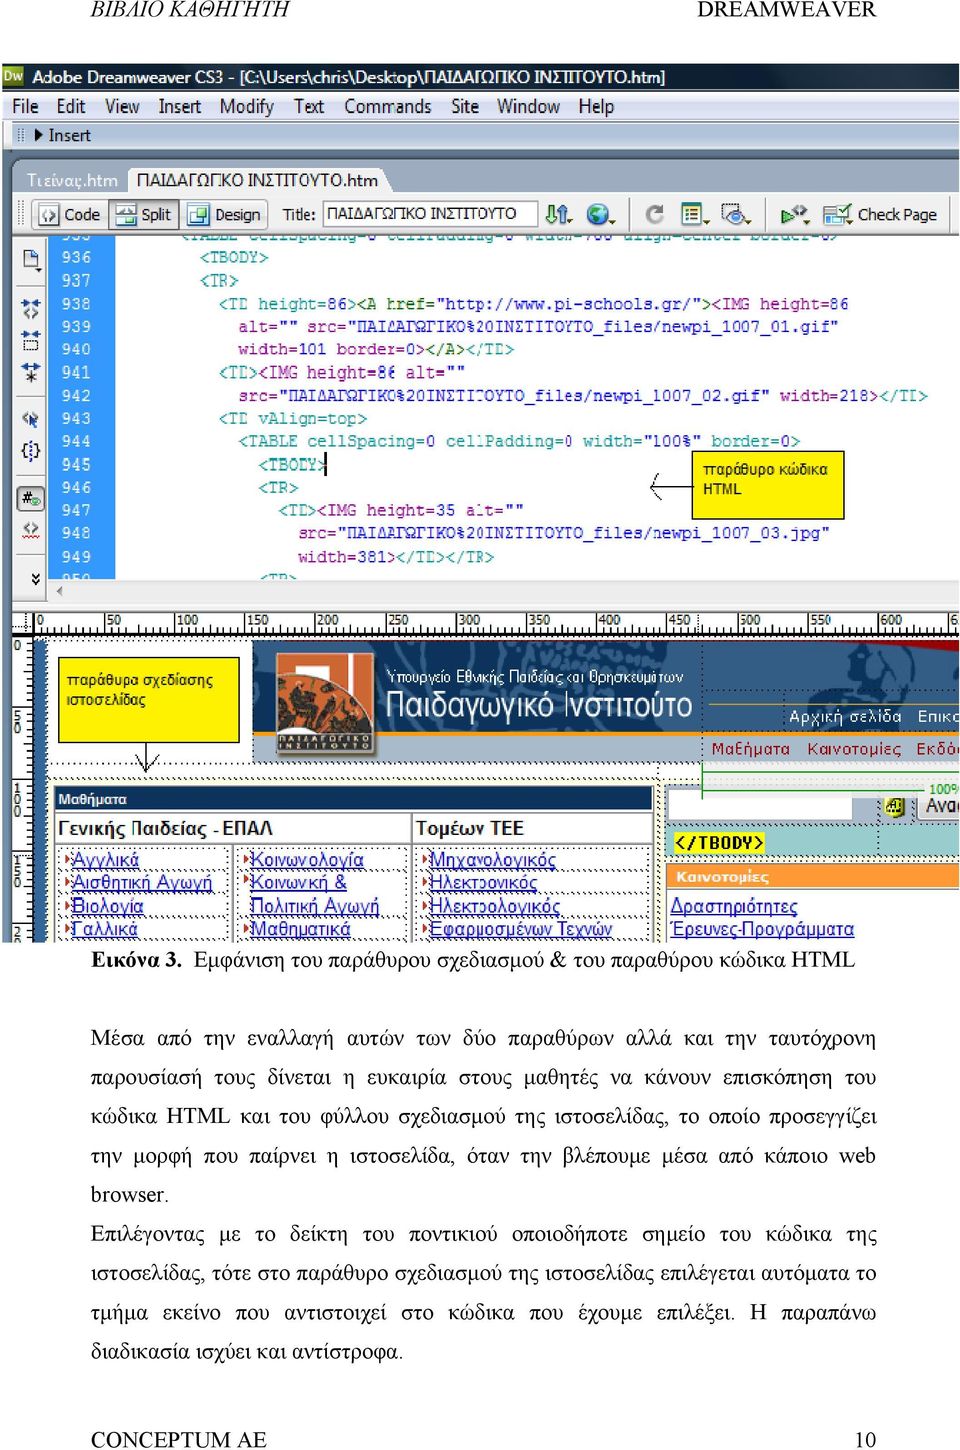This screenshot has height=1450, width=960.
Task: Click the Collapse Selection icon
Action: point(31,340)
